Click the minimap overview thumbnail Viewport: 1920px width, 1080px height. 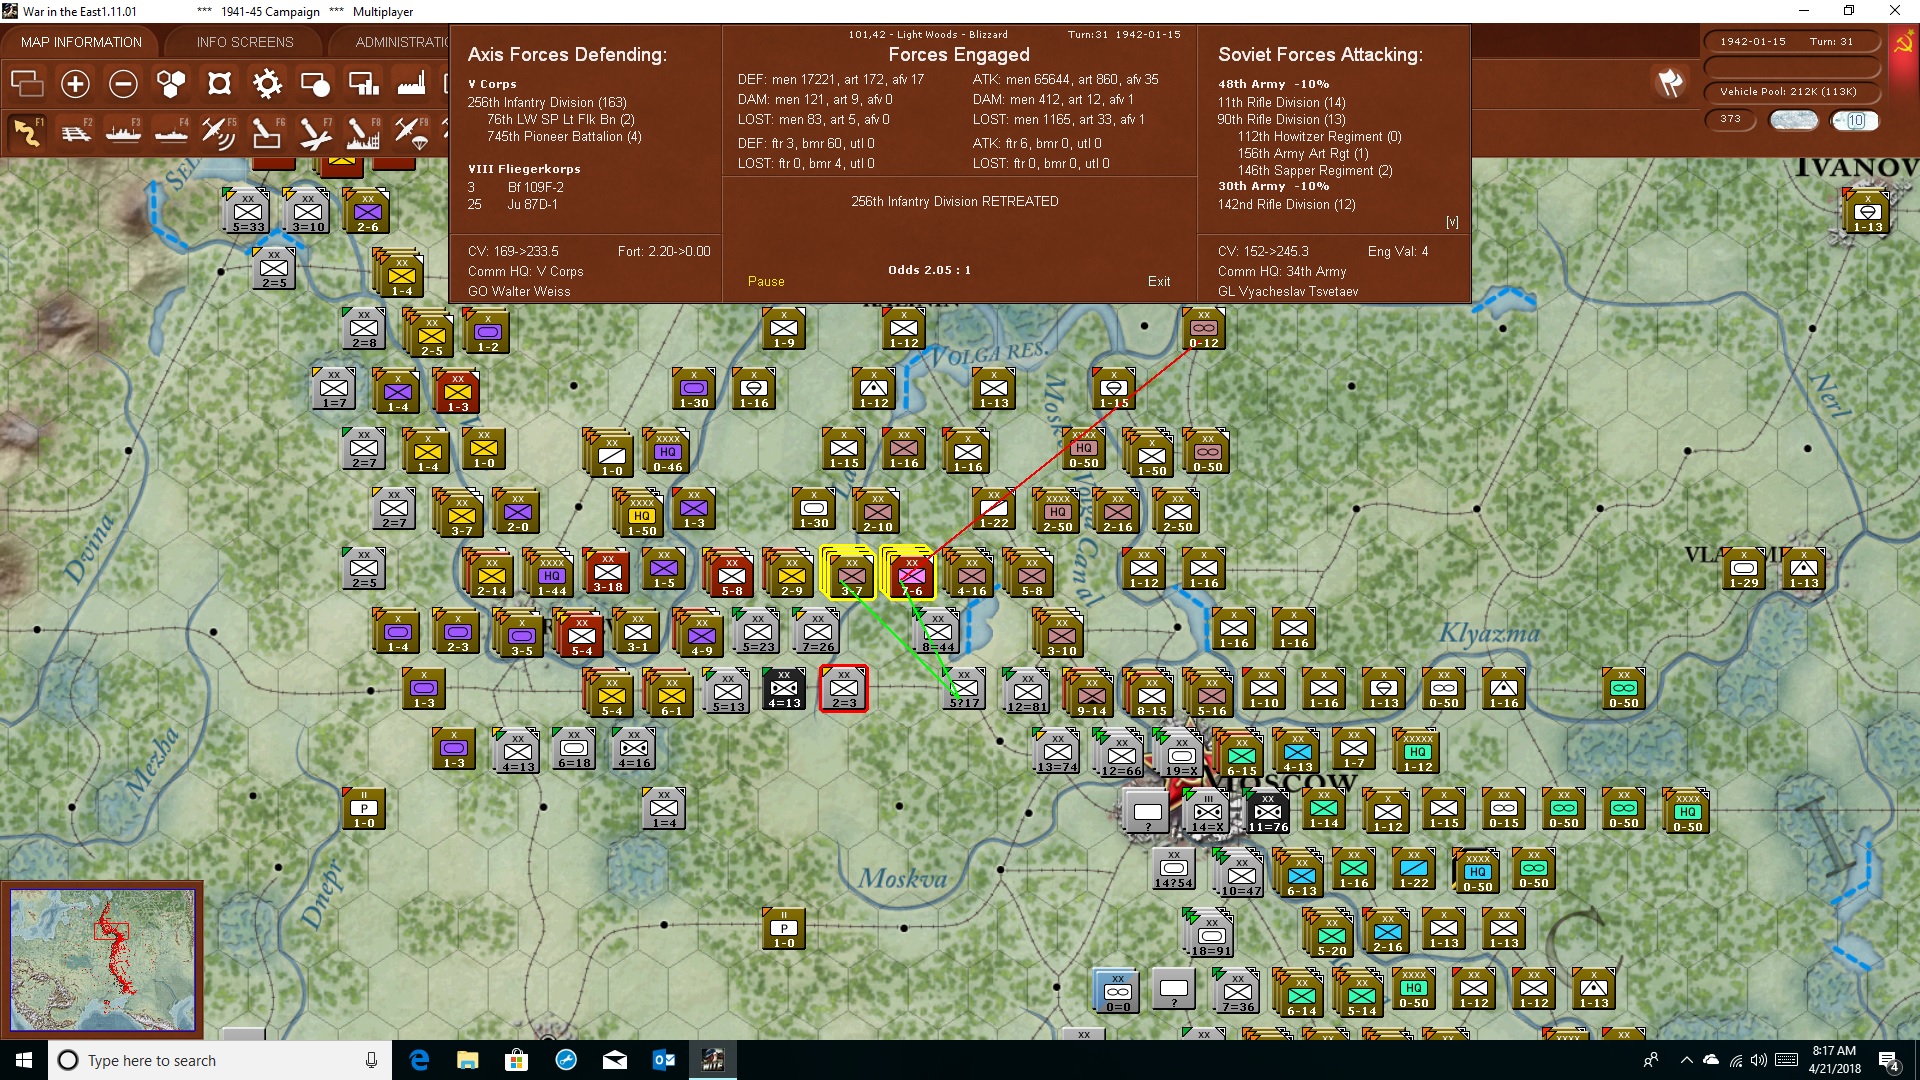pos(102,960)
